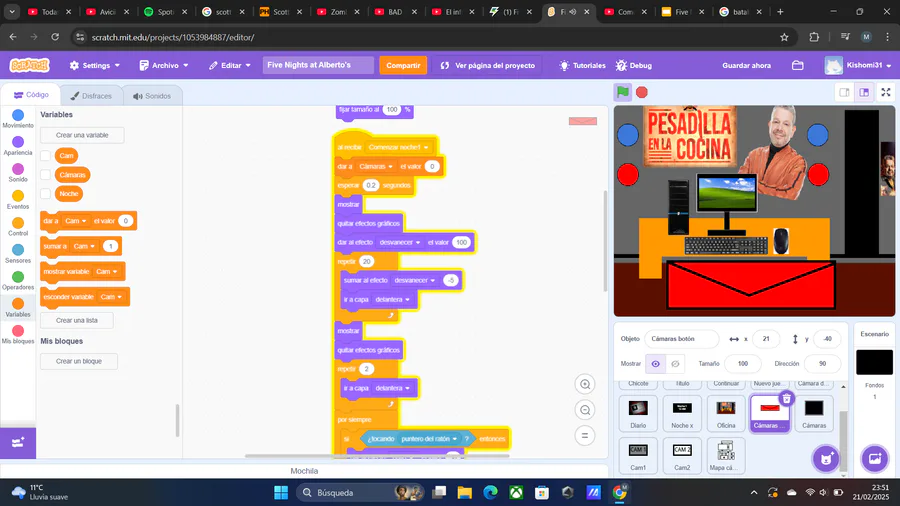Switch to the Disfraces tab
The image size is (900, 506).
pyautogui.click(x=91, y=96)
